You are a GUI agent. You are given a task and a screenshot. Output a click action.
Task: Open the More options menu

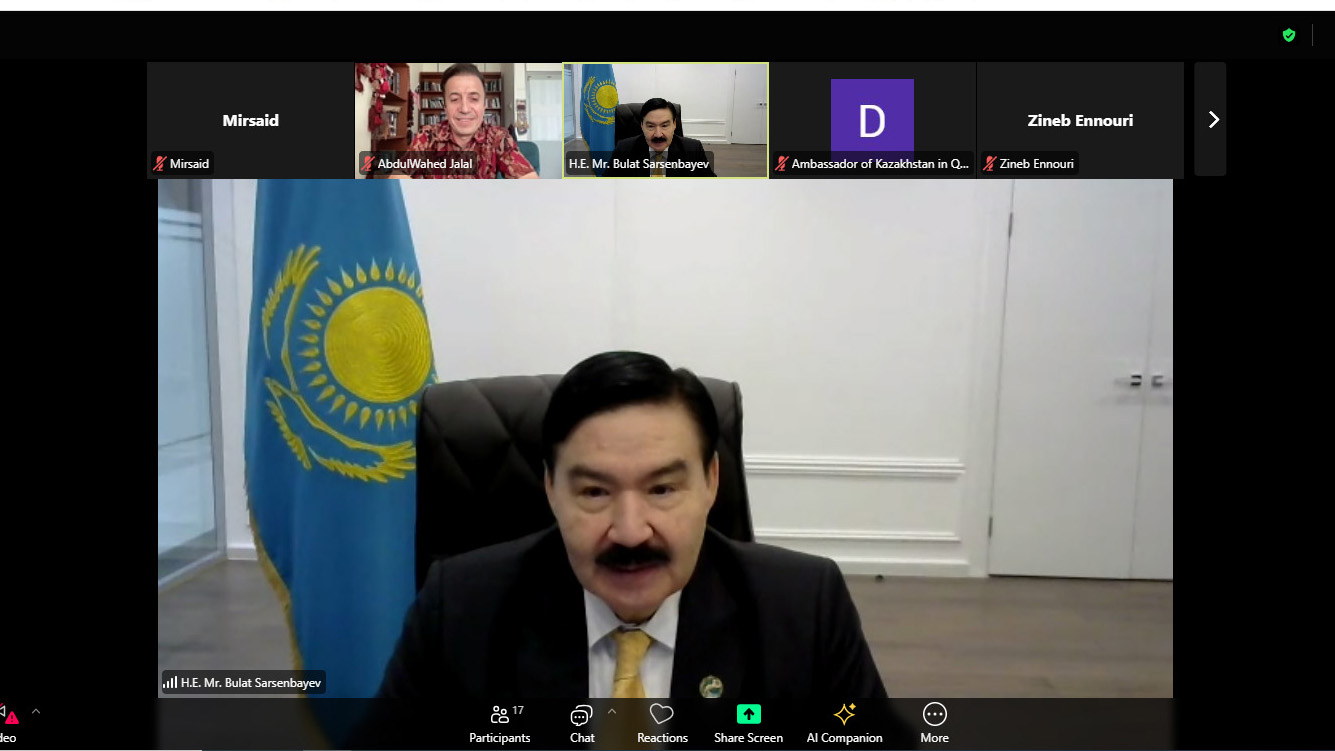[934, 724]
